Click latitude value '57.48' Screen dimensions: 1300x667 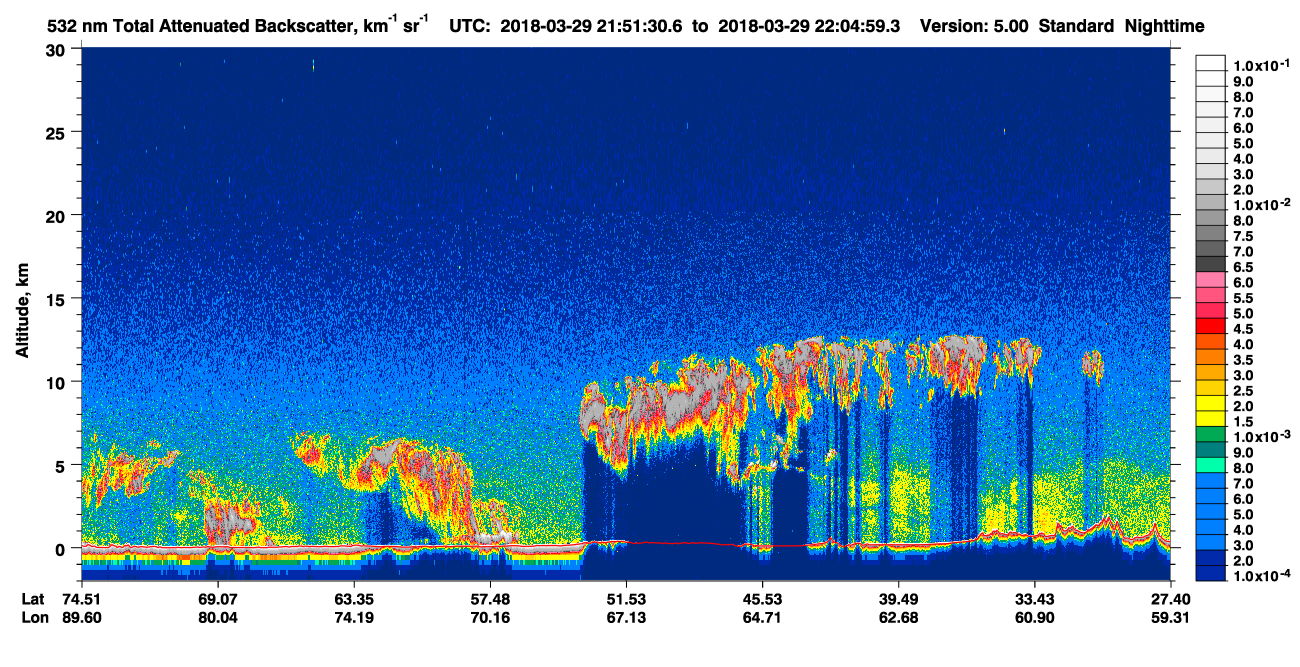[489, 599]
